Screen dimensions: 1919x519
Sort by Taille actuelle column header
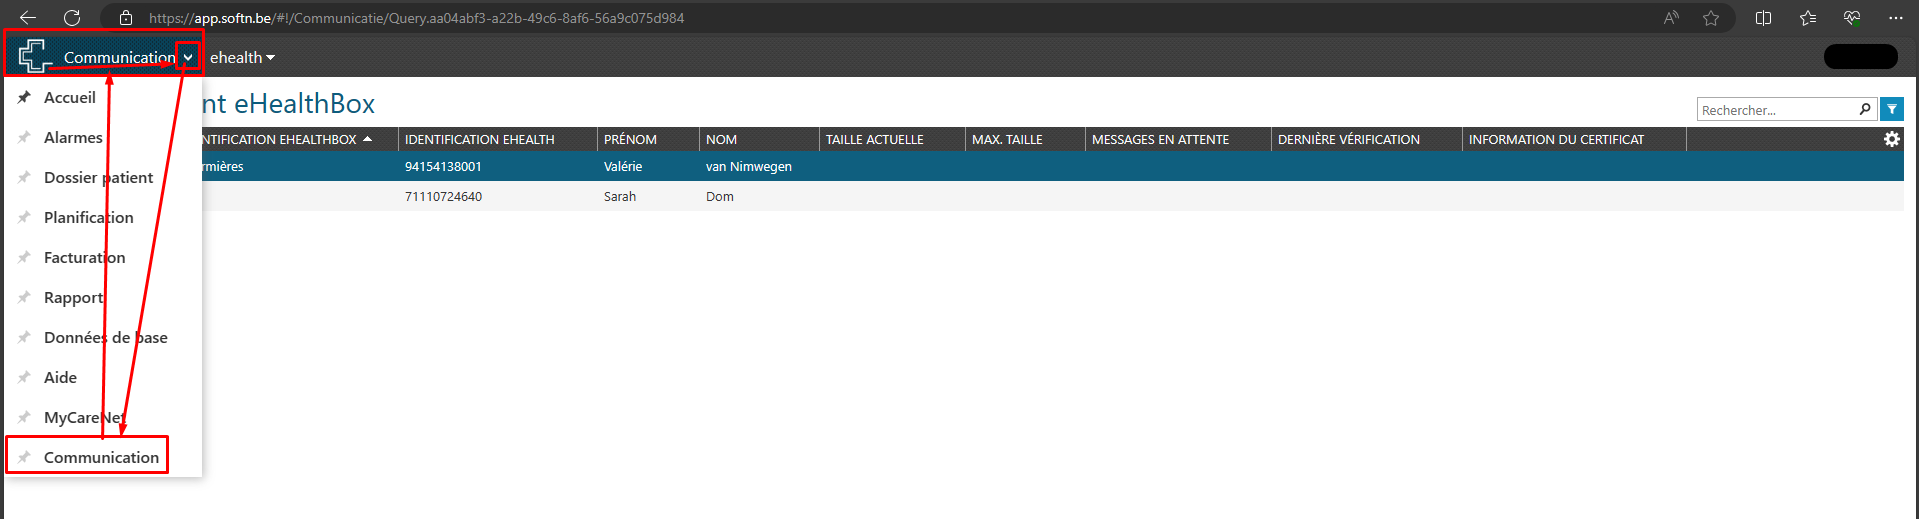tap(874, 139)
